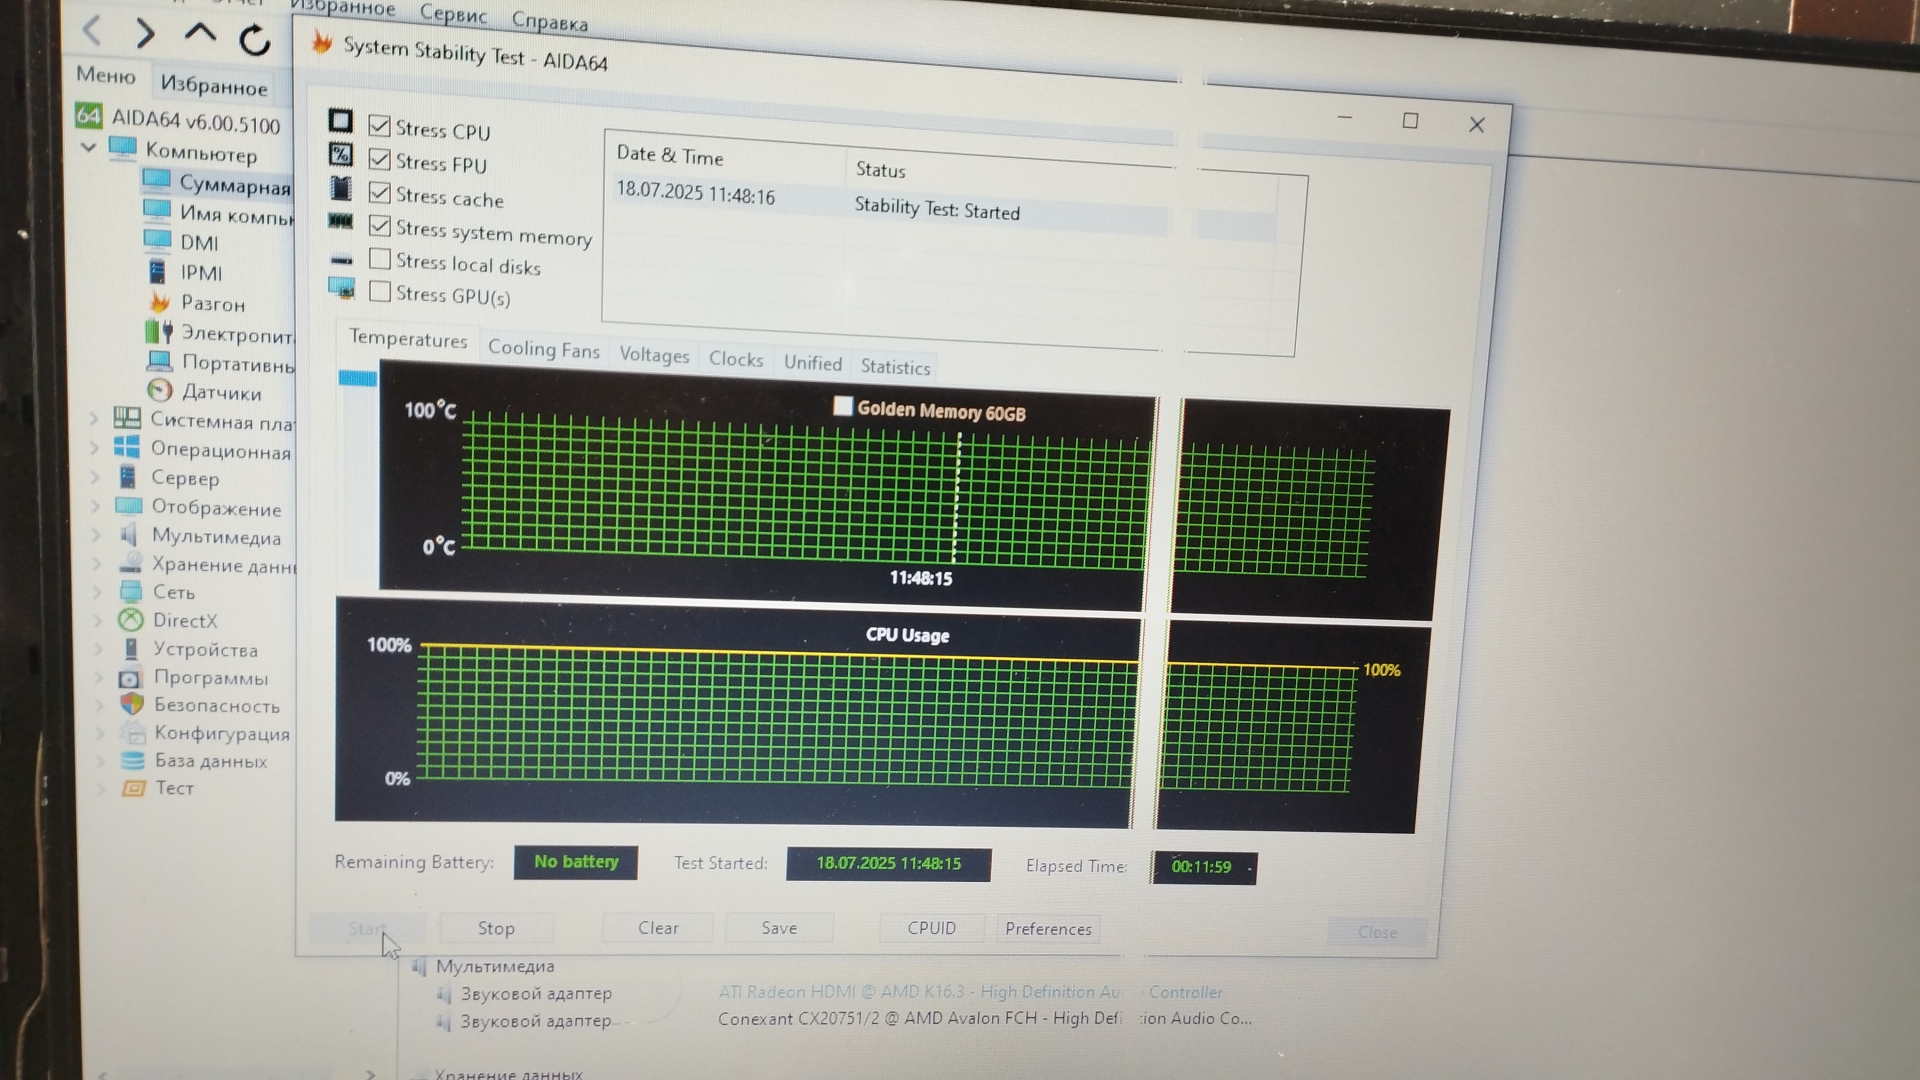Expand the Сеть tree node
The image size is (1920, 1080).
[98, 591]
